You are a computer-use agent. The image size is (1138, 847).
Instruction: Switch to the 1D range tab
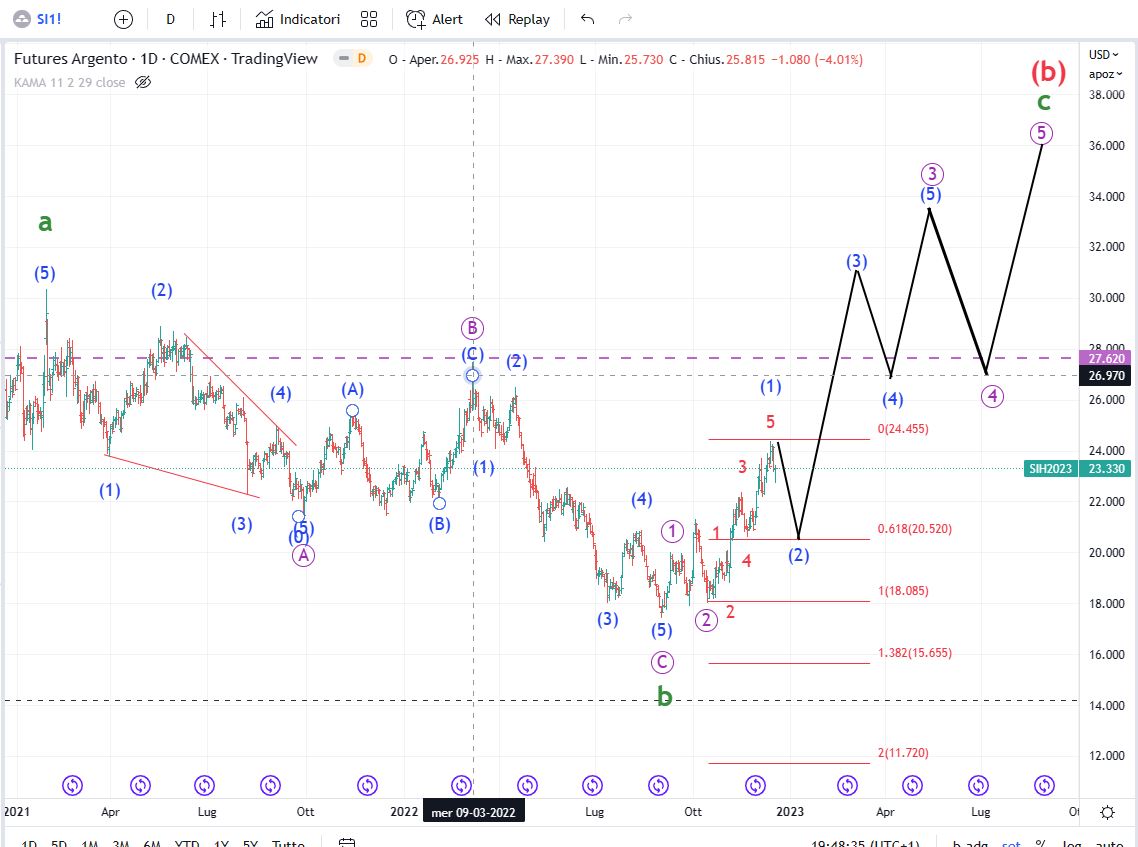(x=29, y=843)
